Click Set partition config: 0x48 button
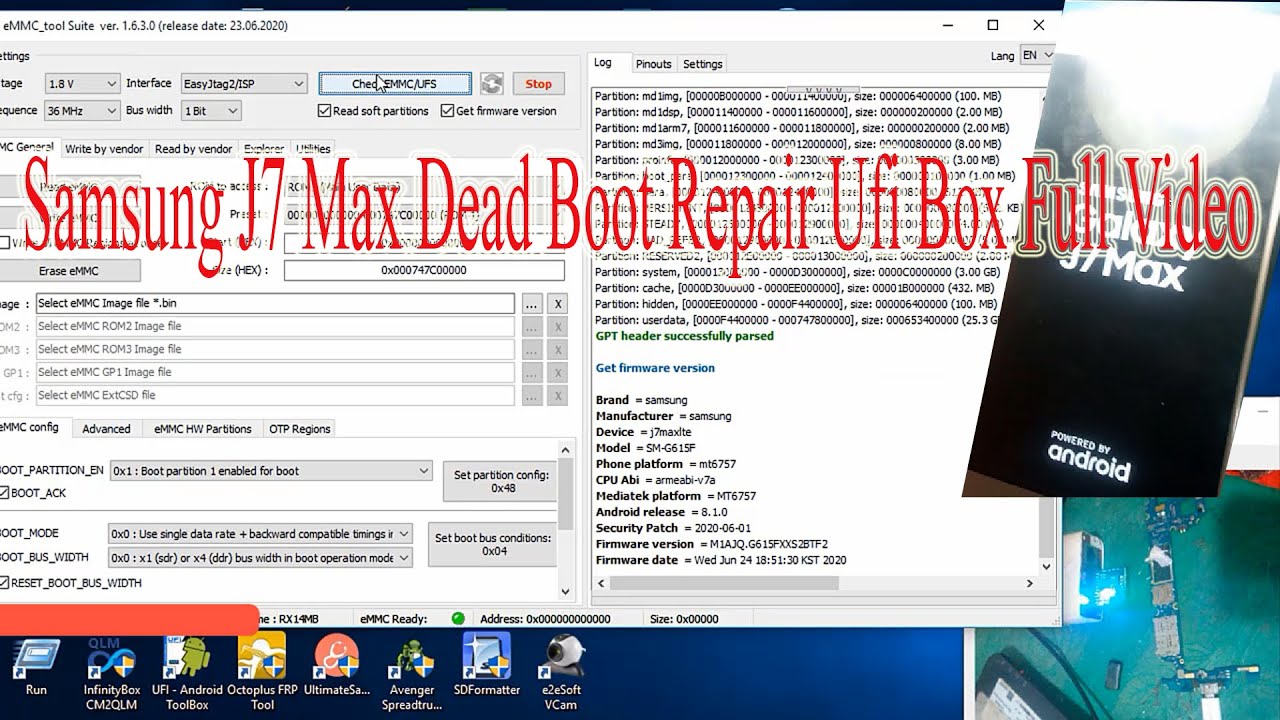 (x=502, y=482)
